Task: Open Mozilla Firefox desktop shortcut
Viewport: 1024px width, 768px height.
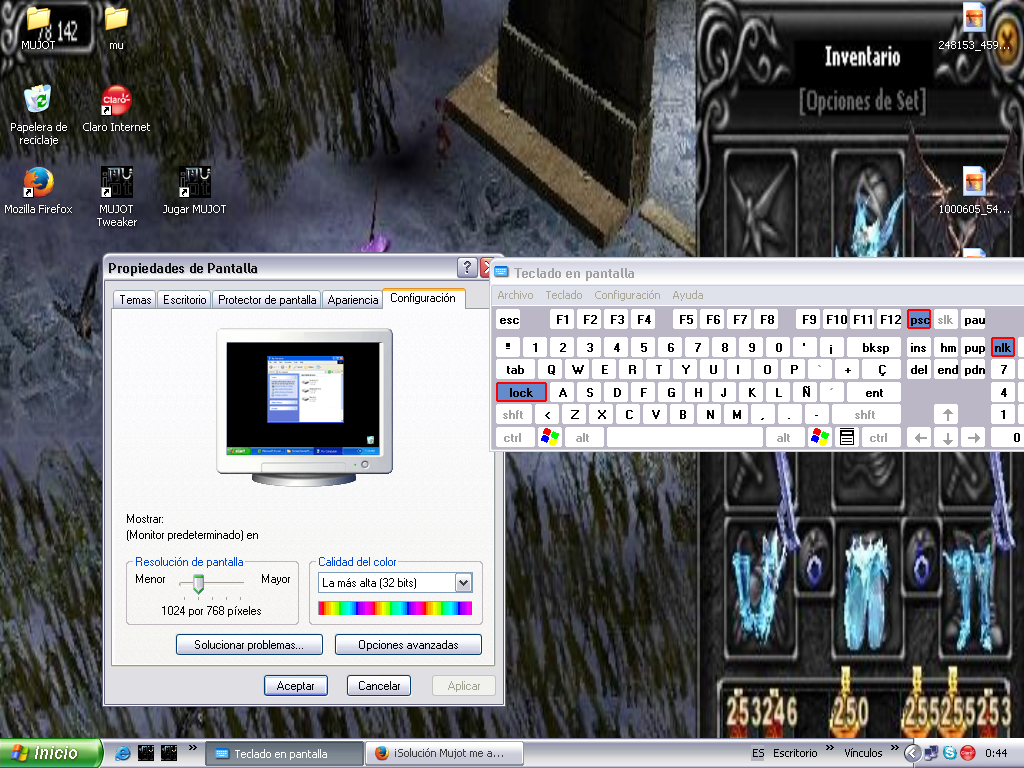Action: click(x=38, y=183)
